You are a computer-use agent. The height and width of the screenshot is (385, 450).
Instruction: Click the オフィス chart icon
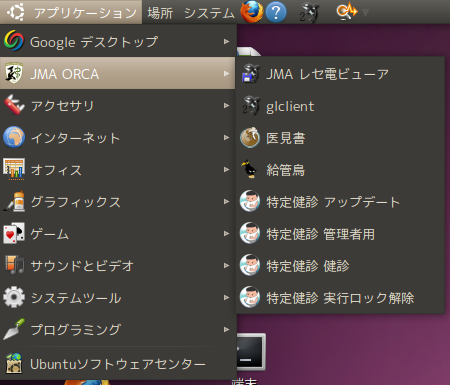tap(14, 169)
